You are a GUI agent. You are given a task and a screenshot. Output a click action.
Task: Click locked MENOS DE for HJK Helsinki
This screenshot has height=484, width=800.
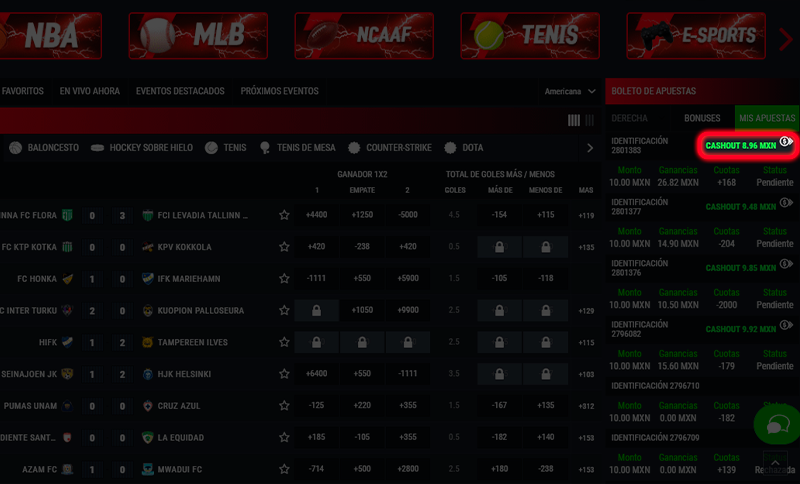[x=545, y=374]
